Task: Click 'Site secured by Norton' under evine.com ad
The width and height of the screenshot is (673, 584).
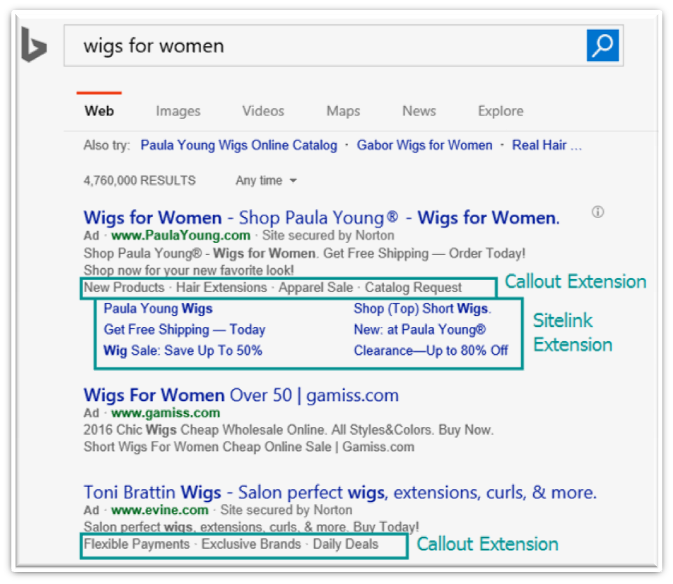Action: pos(286,510)
